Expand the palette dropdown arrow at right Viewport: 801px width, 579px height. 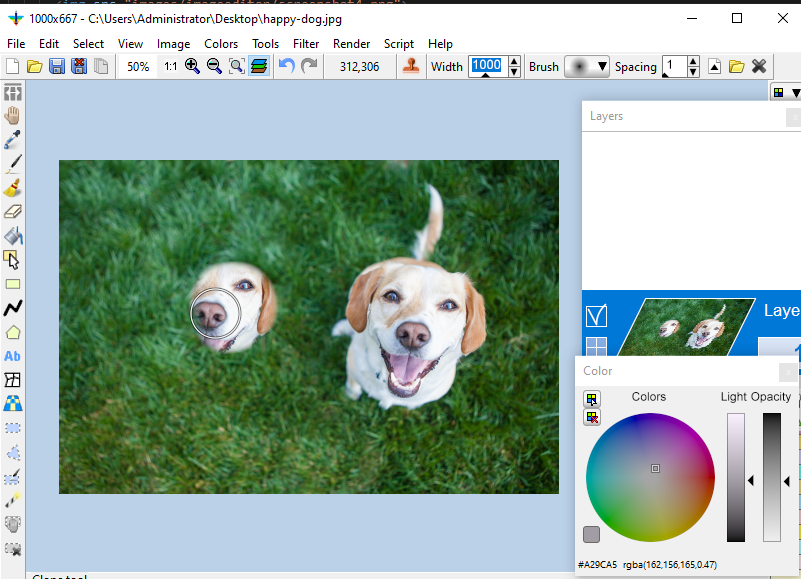[x=795, y=93]
